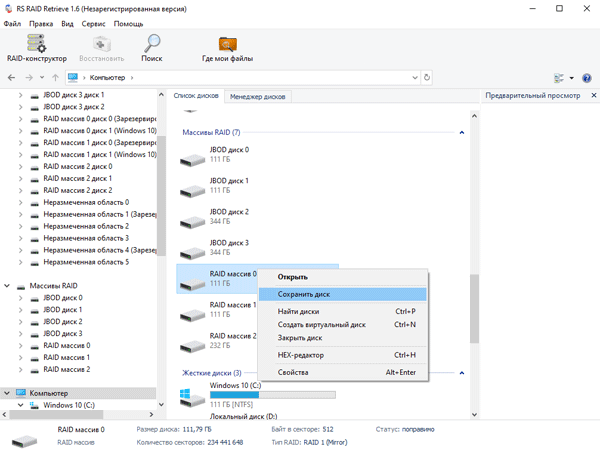Expand JBOD диск 3 диск 1 node
The image size is (600, 453).
click(21, 95)
